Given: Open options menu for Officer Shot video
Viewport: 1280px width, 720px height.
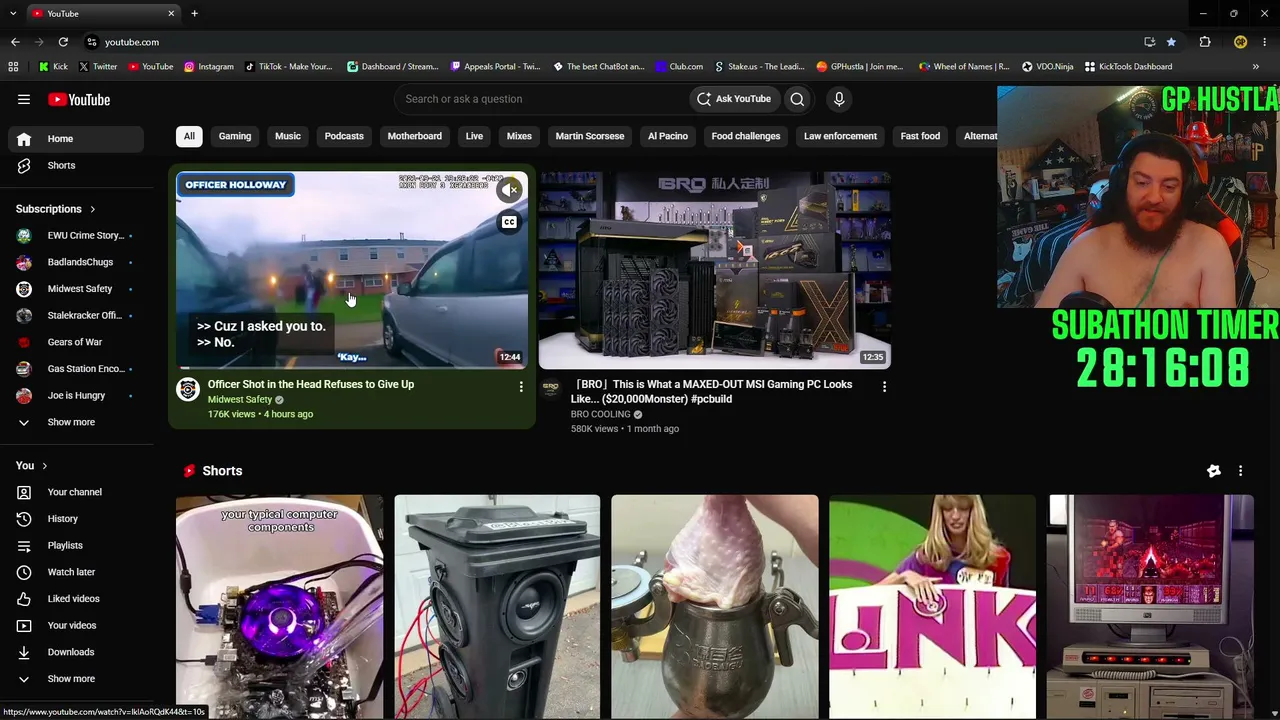Looking at the screenshot, I should click(x=521, y=386).
